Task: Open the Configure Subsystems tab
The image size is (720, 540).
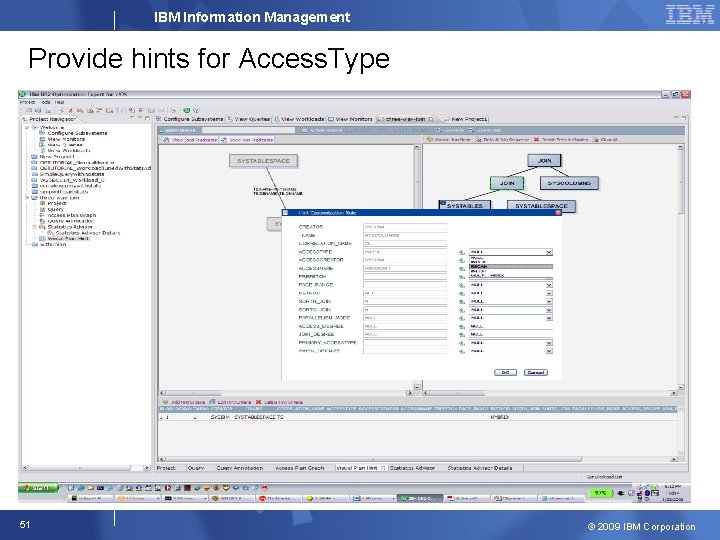Action: (190, 119)
